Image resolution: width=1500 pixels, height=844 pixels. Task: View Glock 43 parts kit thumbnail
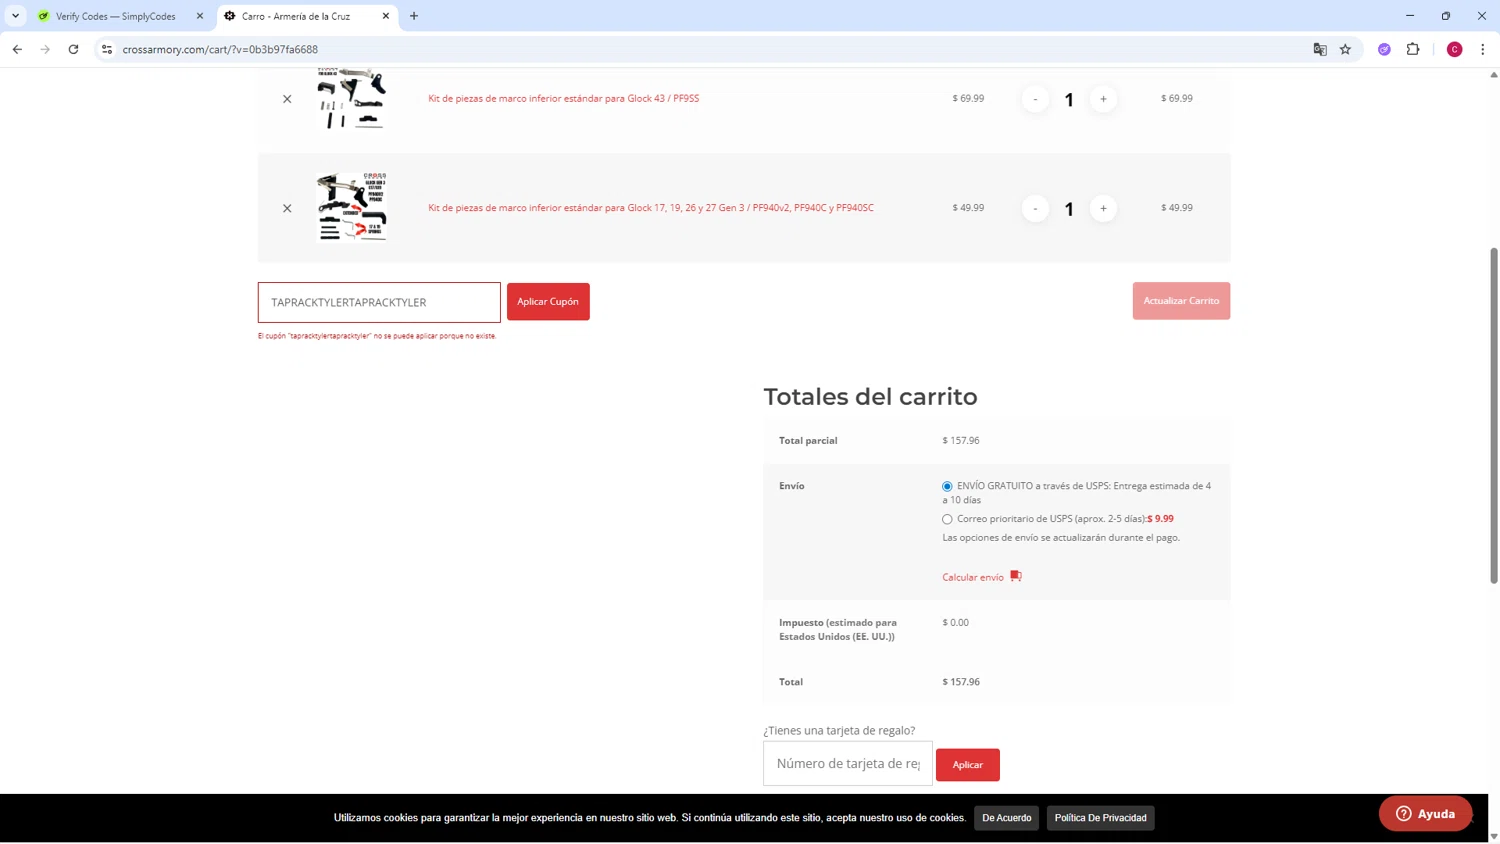click(351, 98)
